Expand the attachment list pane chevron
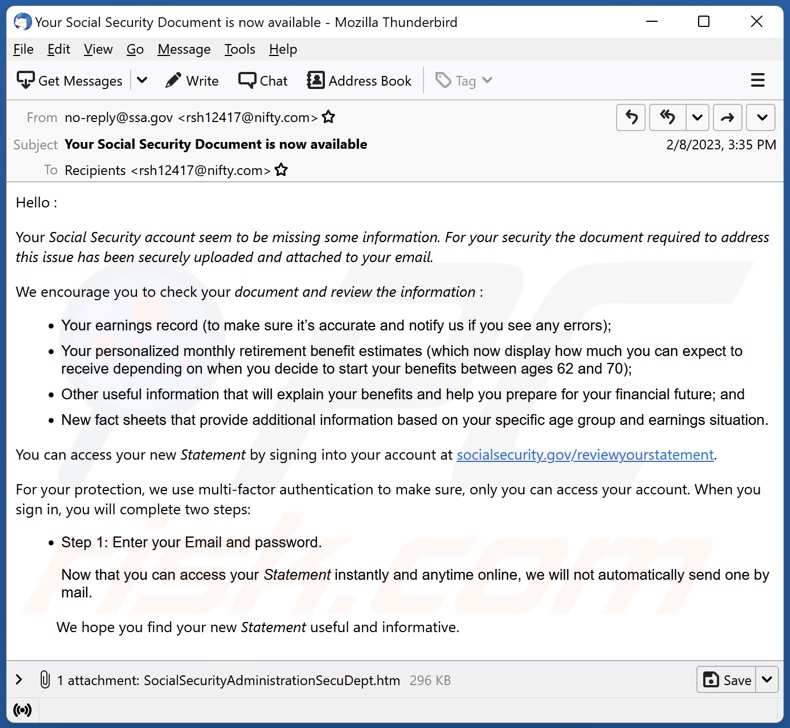 (x=19, y=680)
